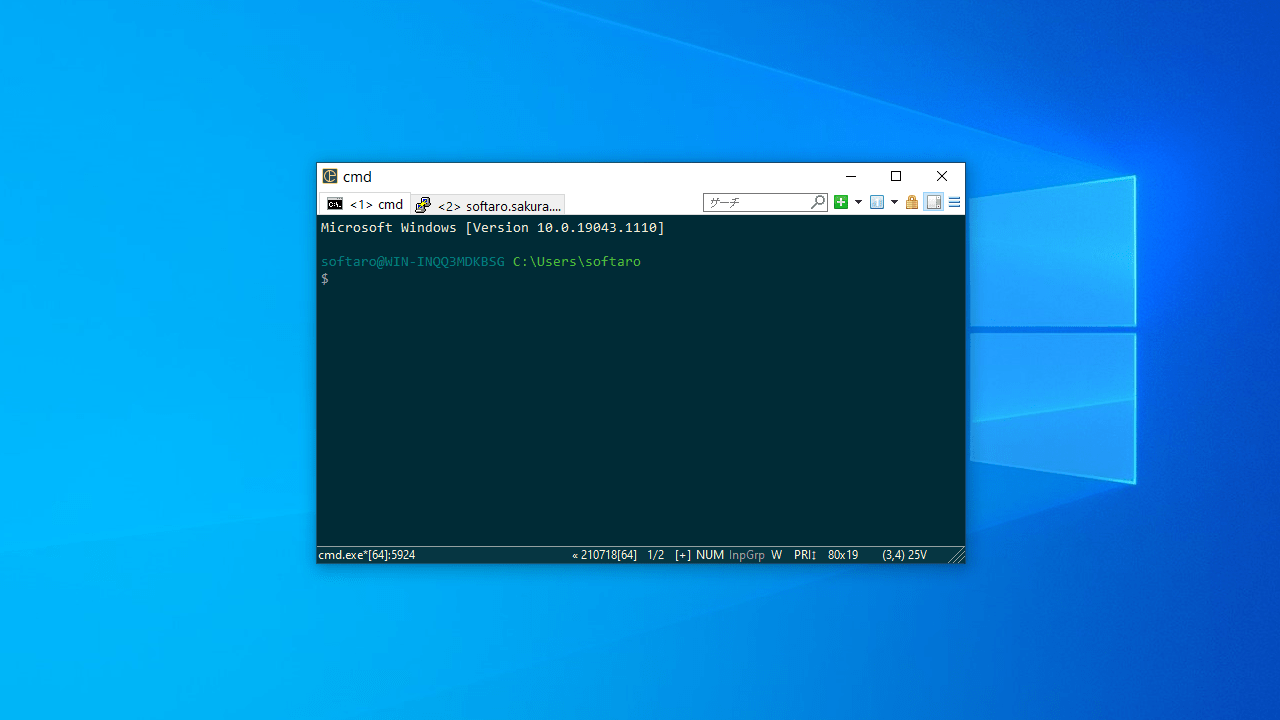The image size is (1280, 720).
Task: Click the W status bar indicator
Action: click(x=777, y=555)
